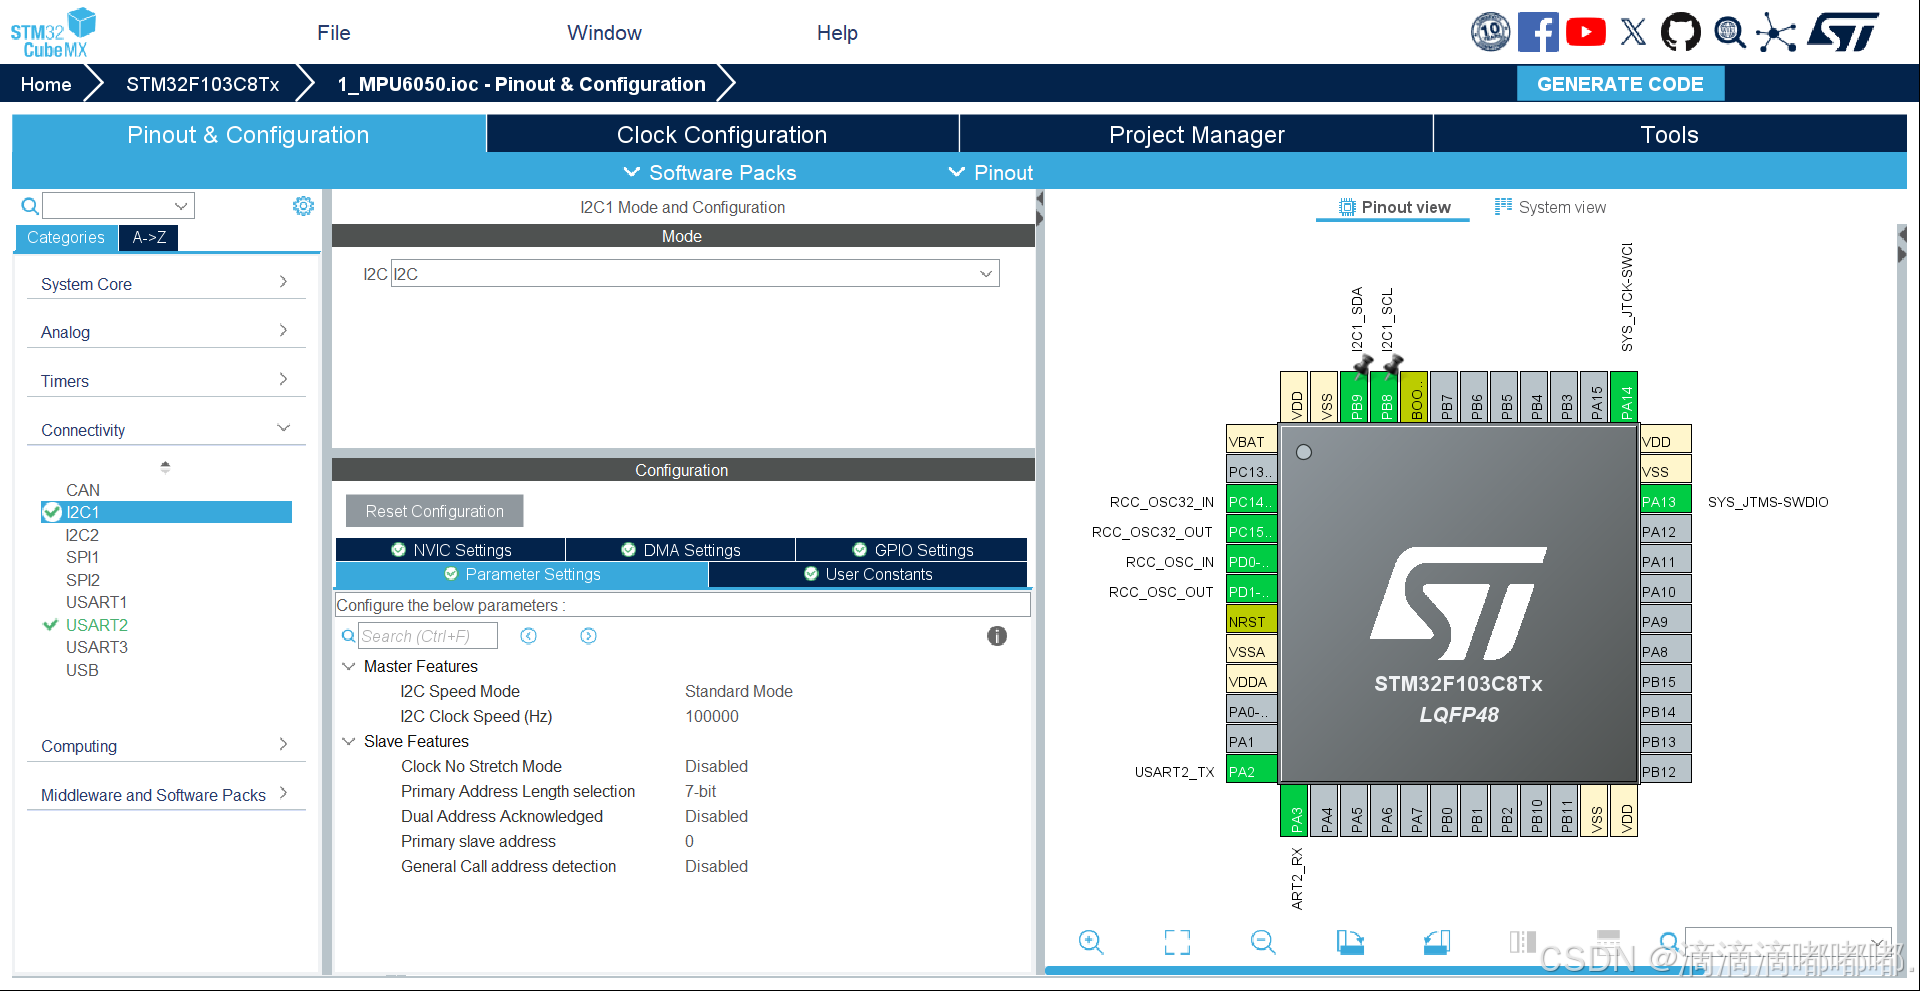This screenshot has height=991, width=1920.
Task: Click the Standard Mode speed value
Action: click(739, 691)
